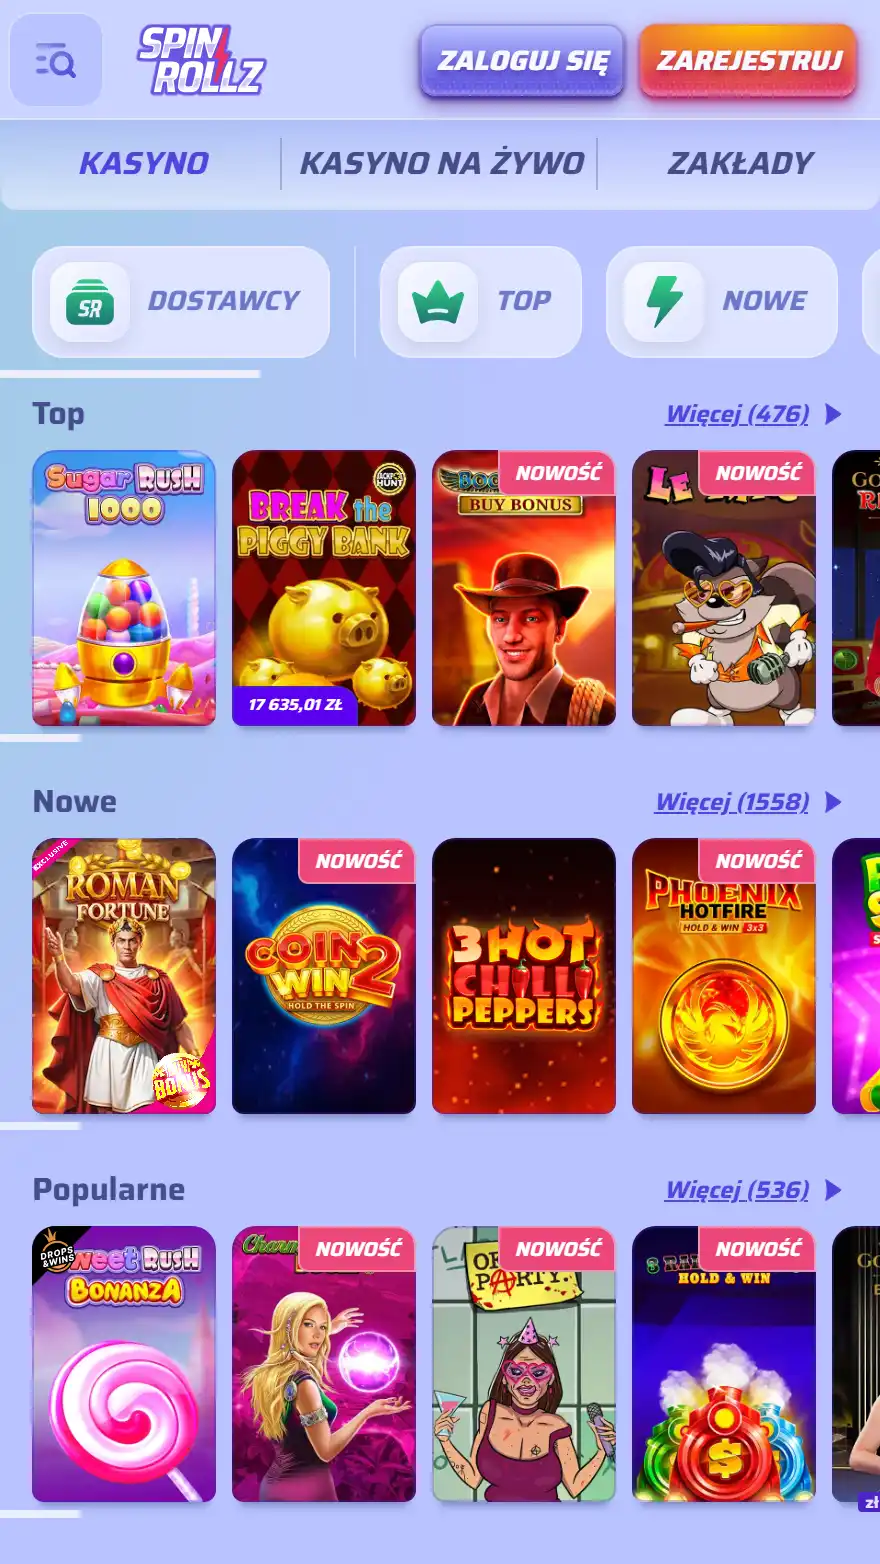
Task: Click the Zaloguj się button
Action: 522,61
